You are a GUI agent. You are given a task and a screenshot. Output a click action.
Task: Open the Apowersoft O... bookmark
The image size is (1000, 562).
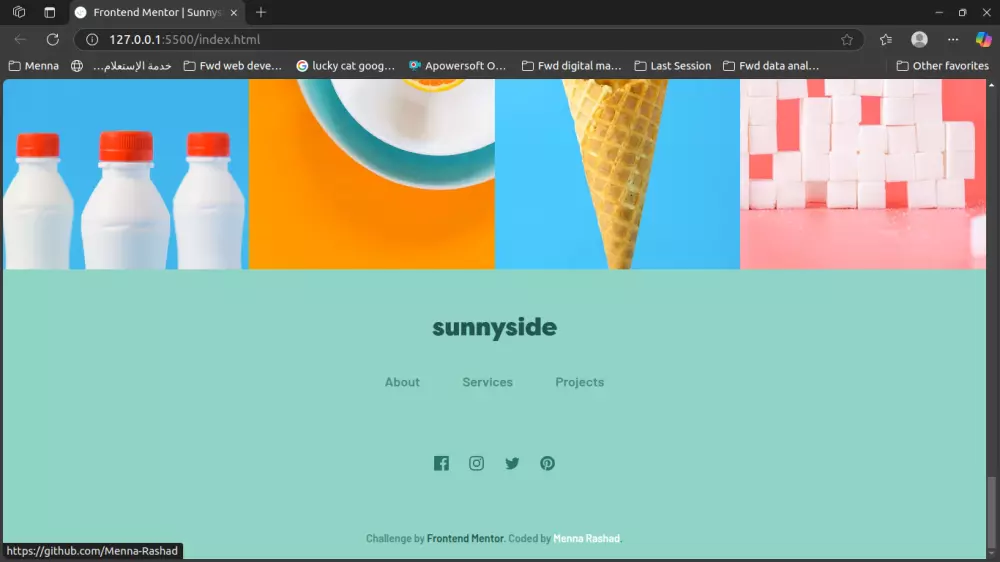(457, 66)
